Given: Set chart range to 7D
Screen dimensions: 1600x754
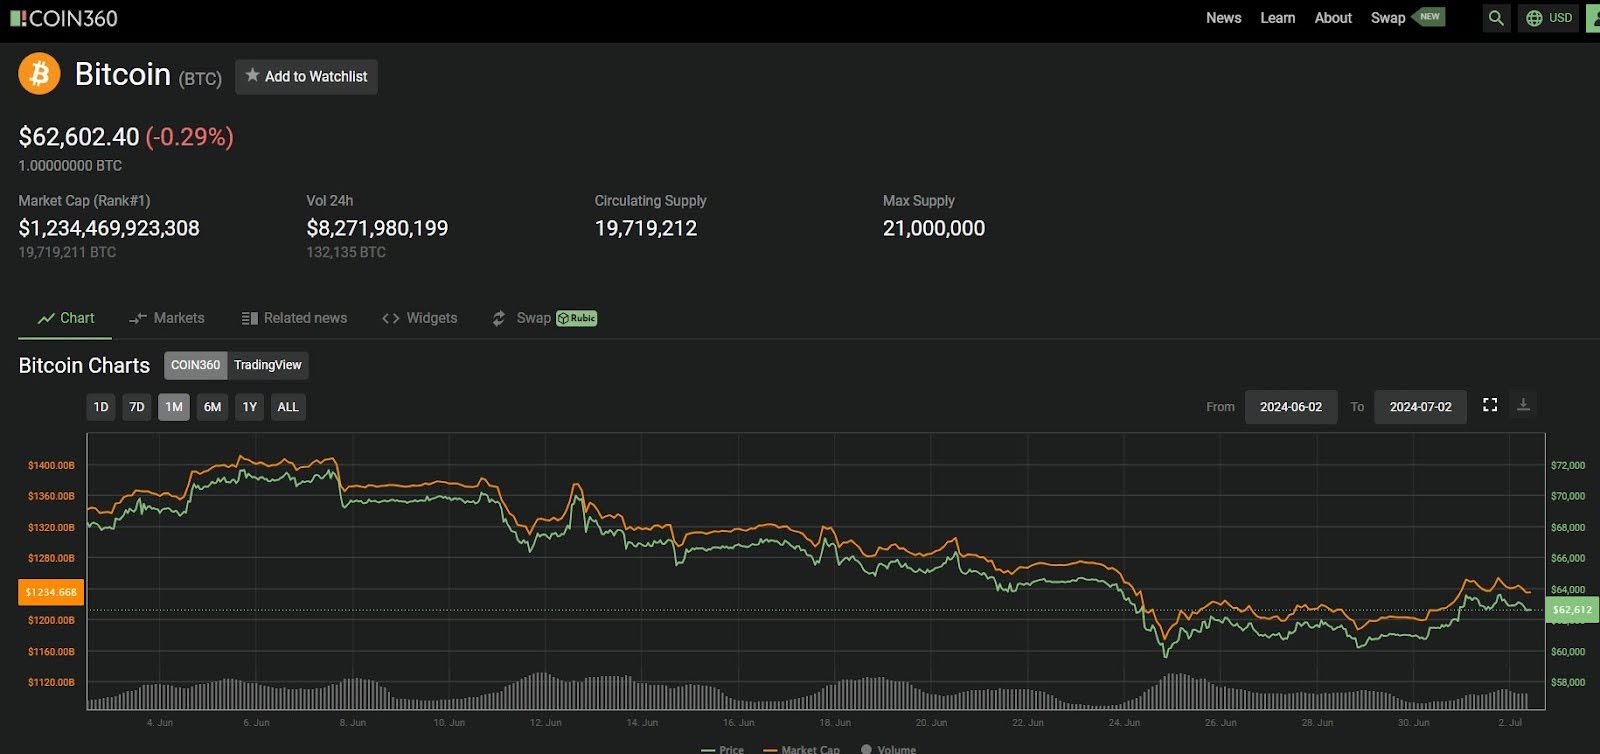Looking at the screenshot, I should [137, 407].
